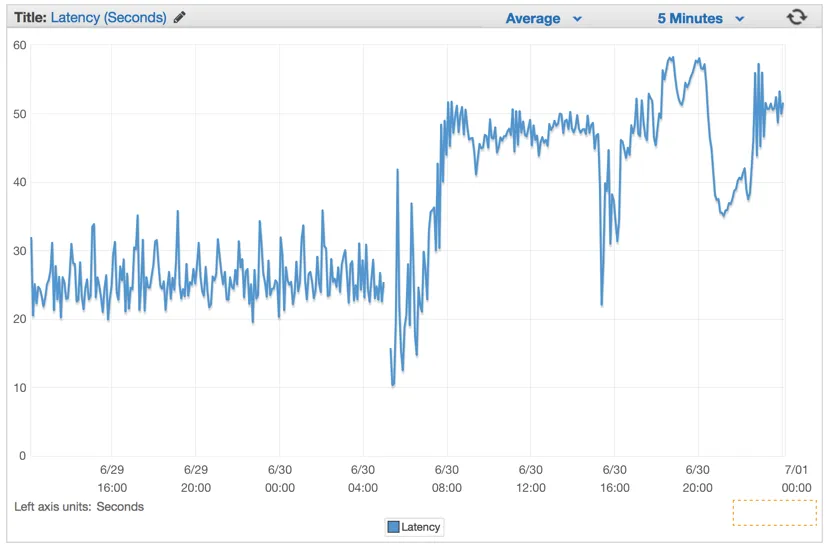Click the 6/30 00:00 time axis label
Screen dimensions: 827x548
click(280, 478)
